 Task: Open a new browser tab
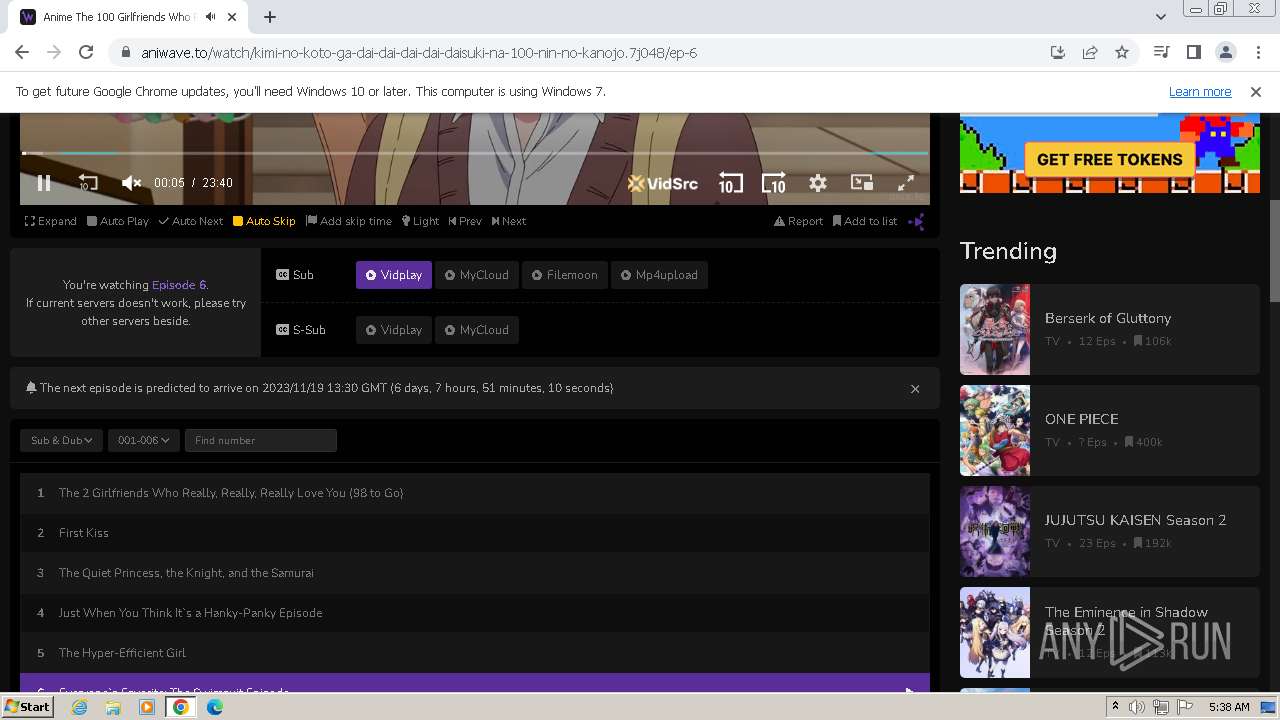270,17
